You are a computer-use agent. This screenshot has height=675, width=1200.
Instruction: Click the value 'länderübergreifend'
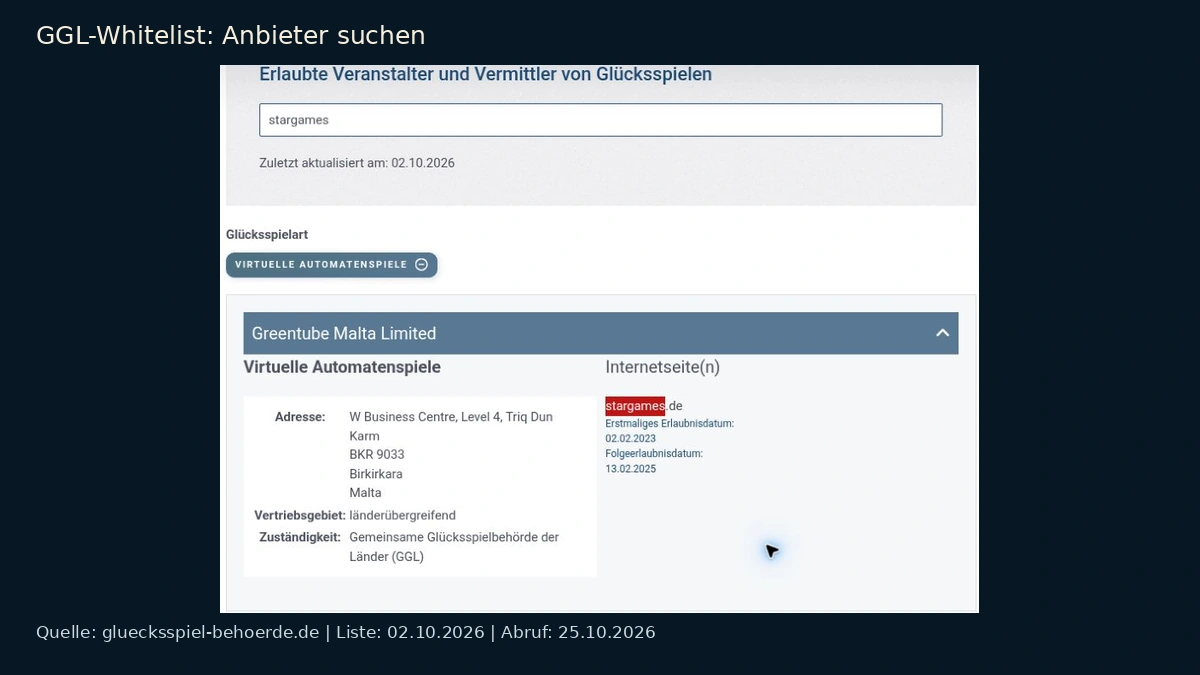point(402,516)
